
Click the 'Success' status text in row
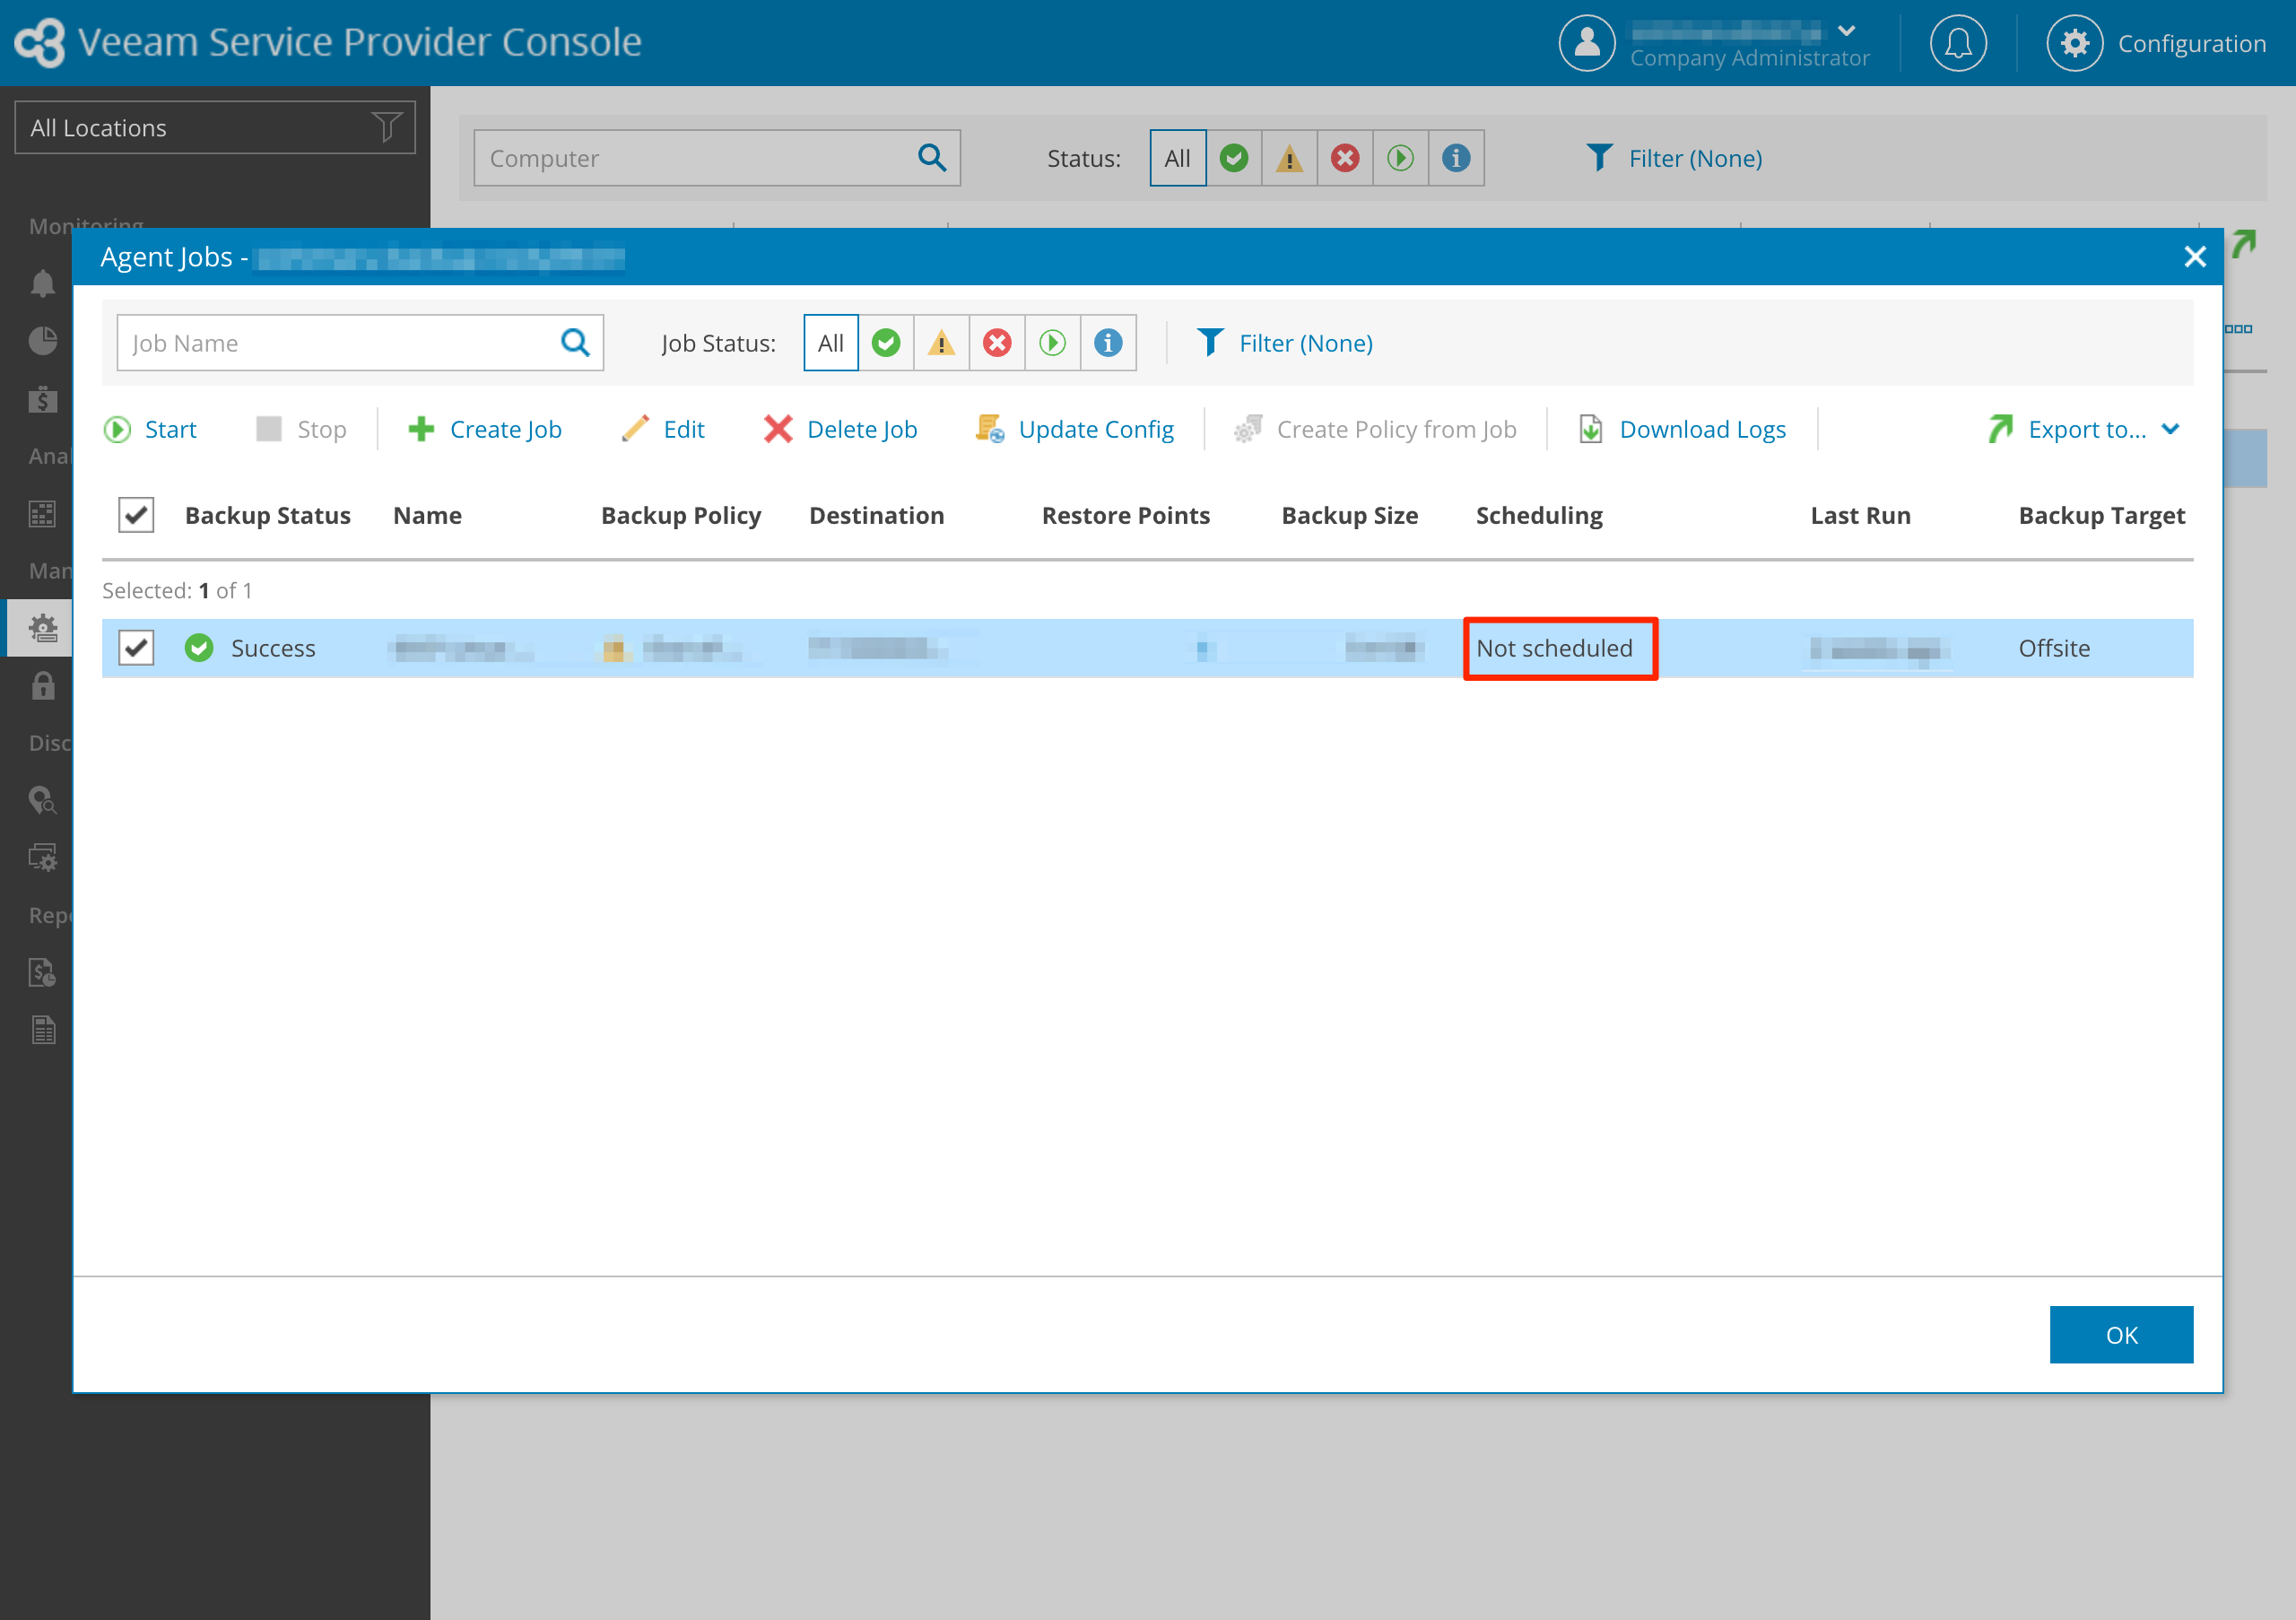click(273, 648)
